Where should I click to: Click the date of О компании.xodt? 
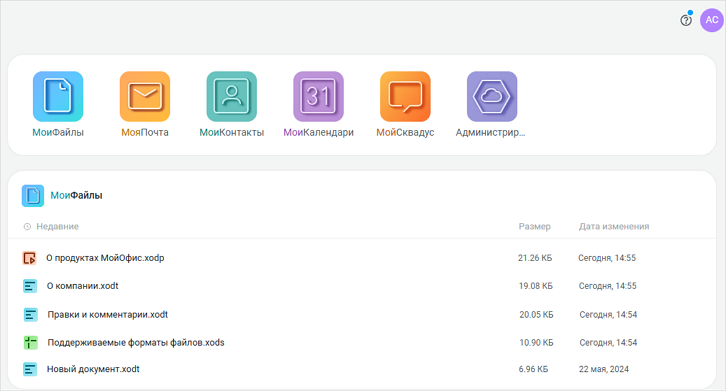[x=607, y=286]
